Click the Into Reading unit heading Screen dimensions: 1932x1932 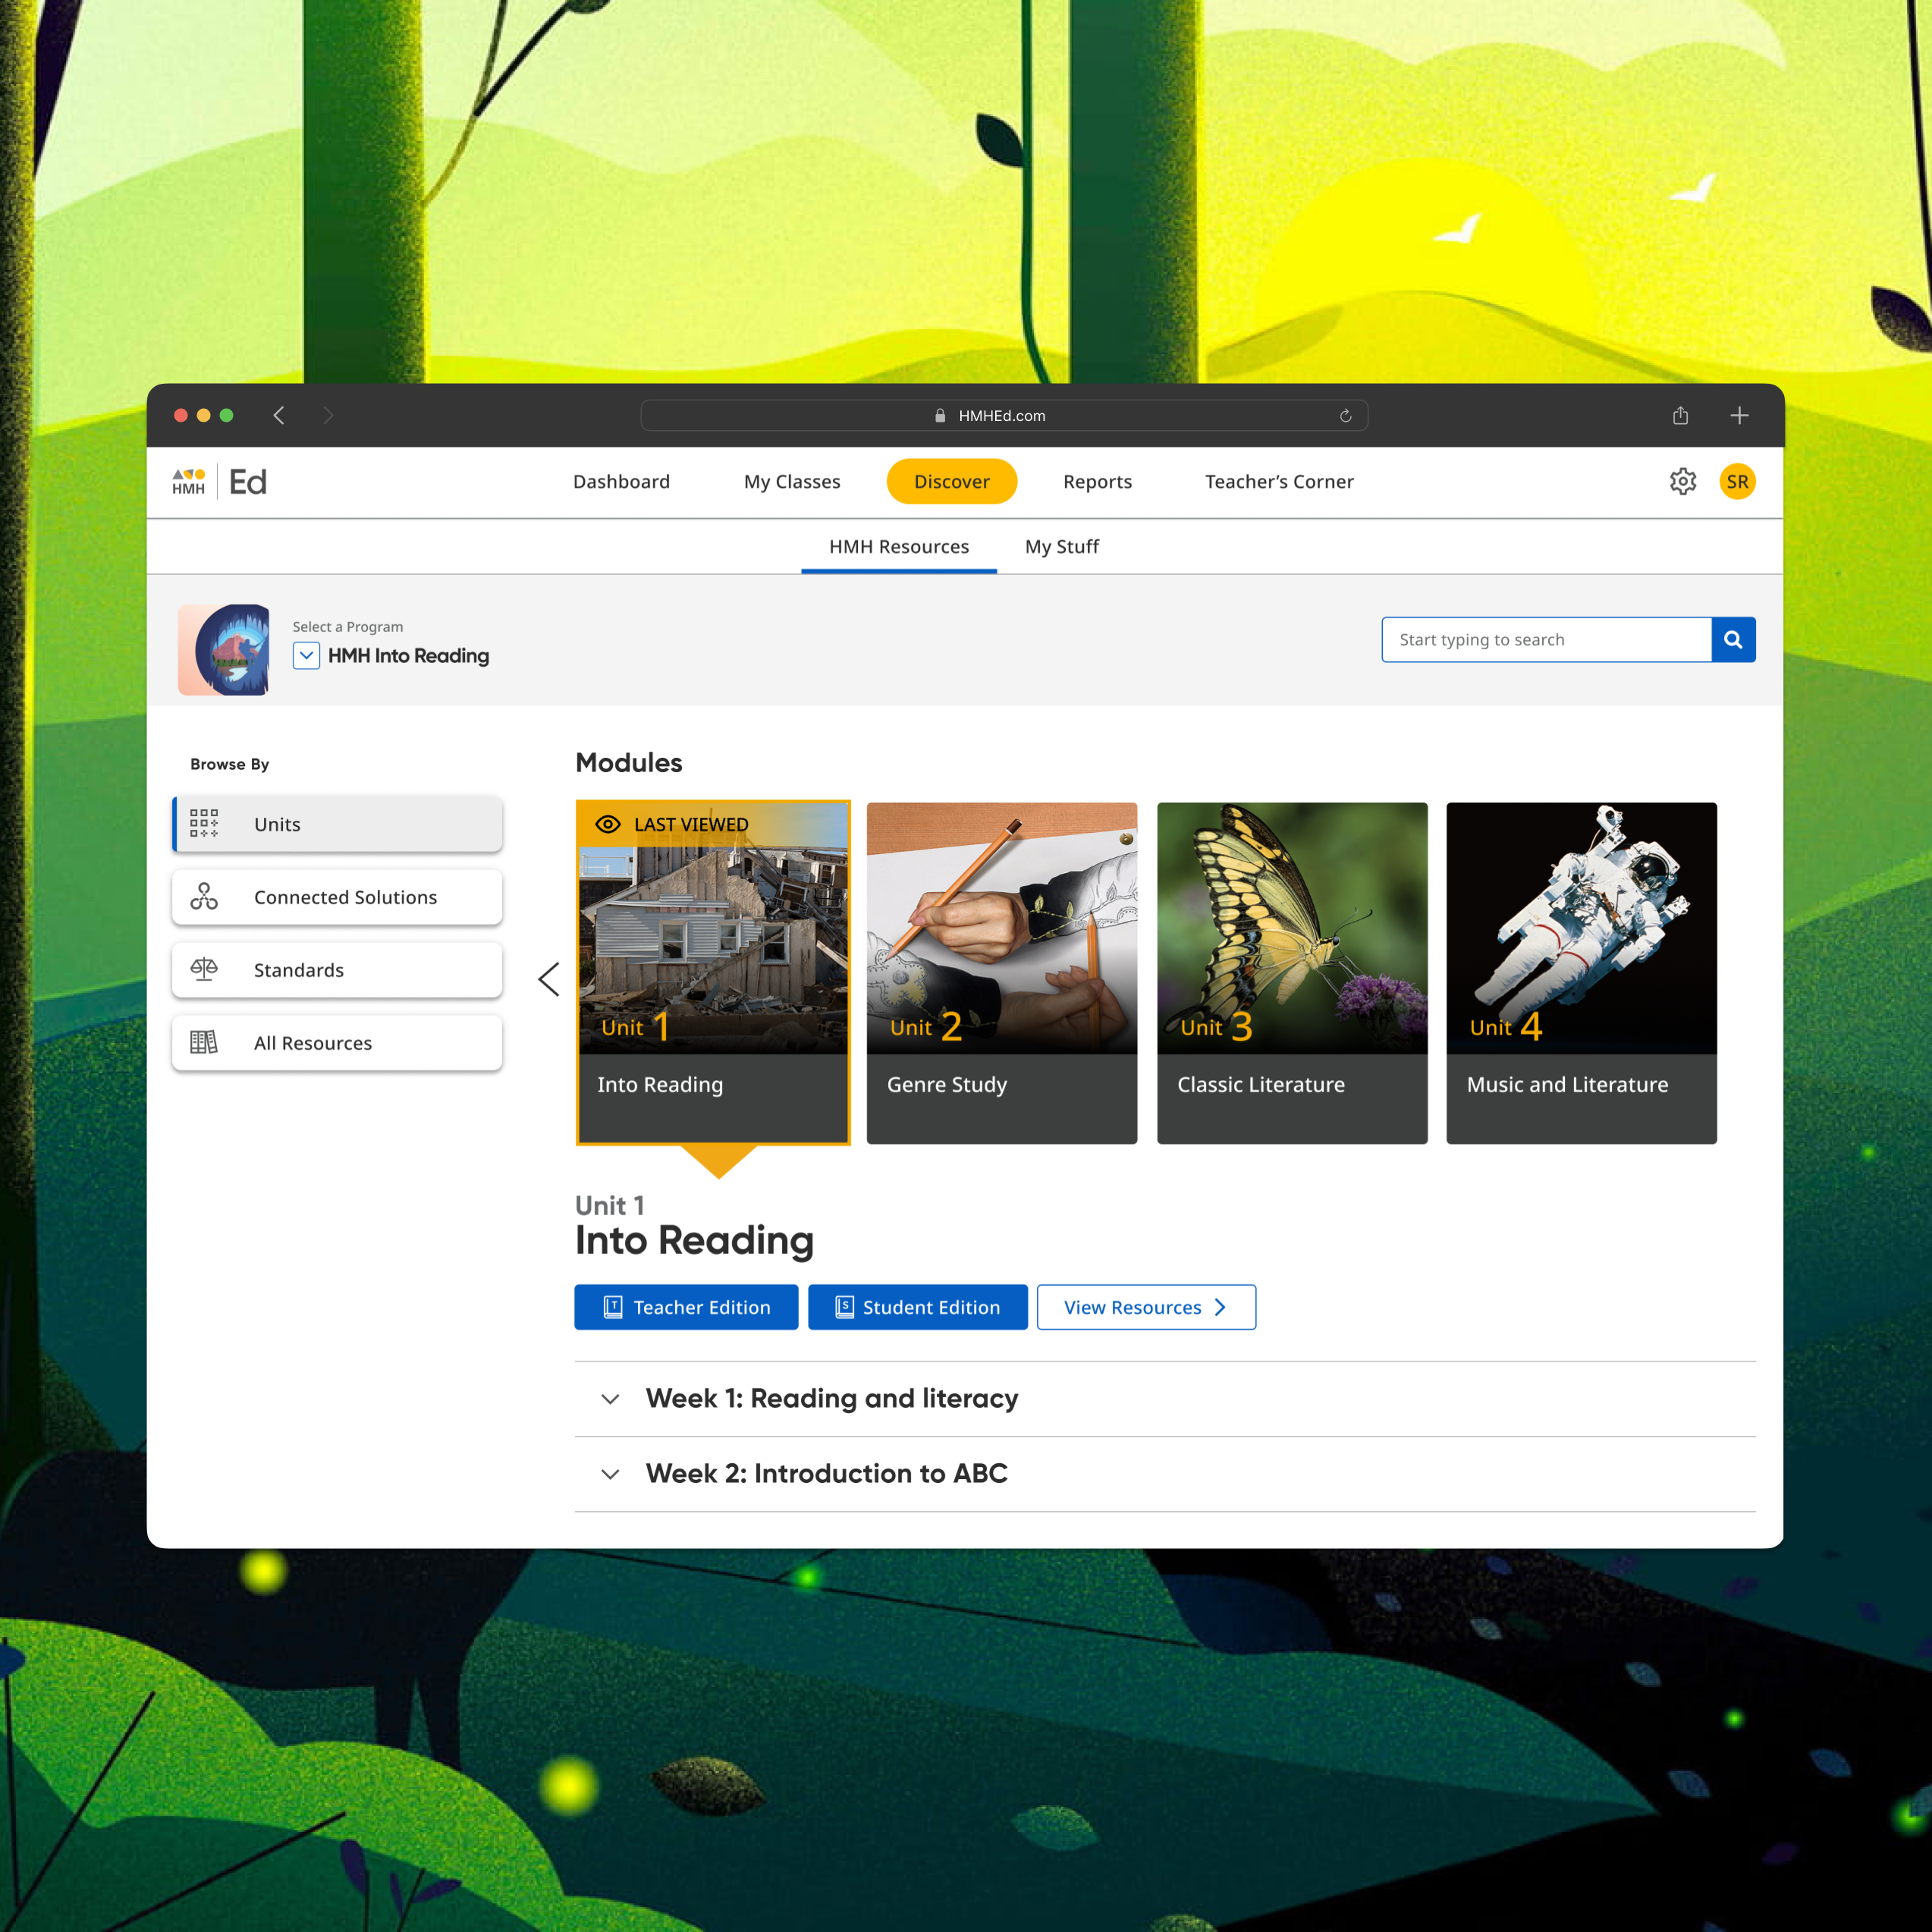[x=694, y=1241]
